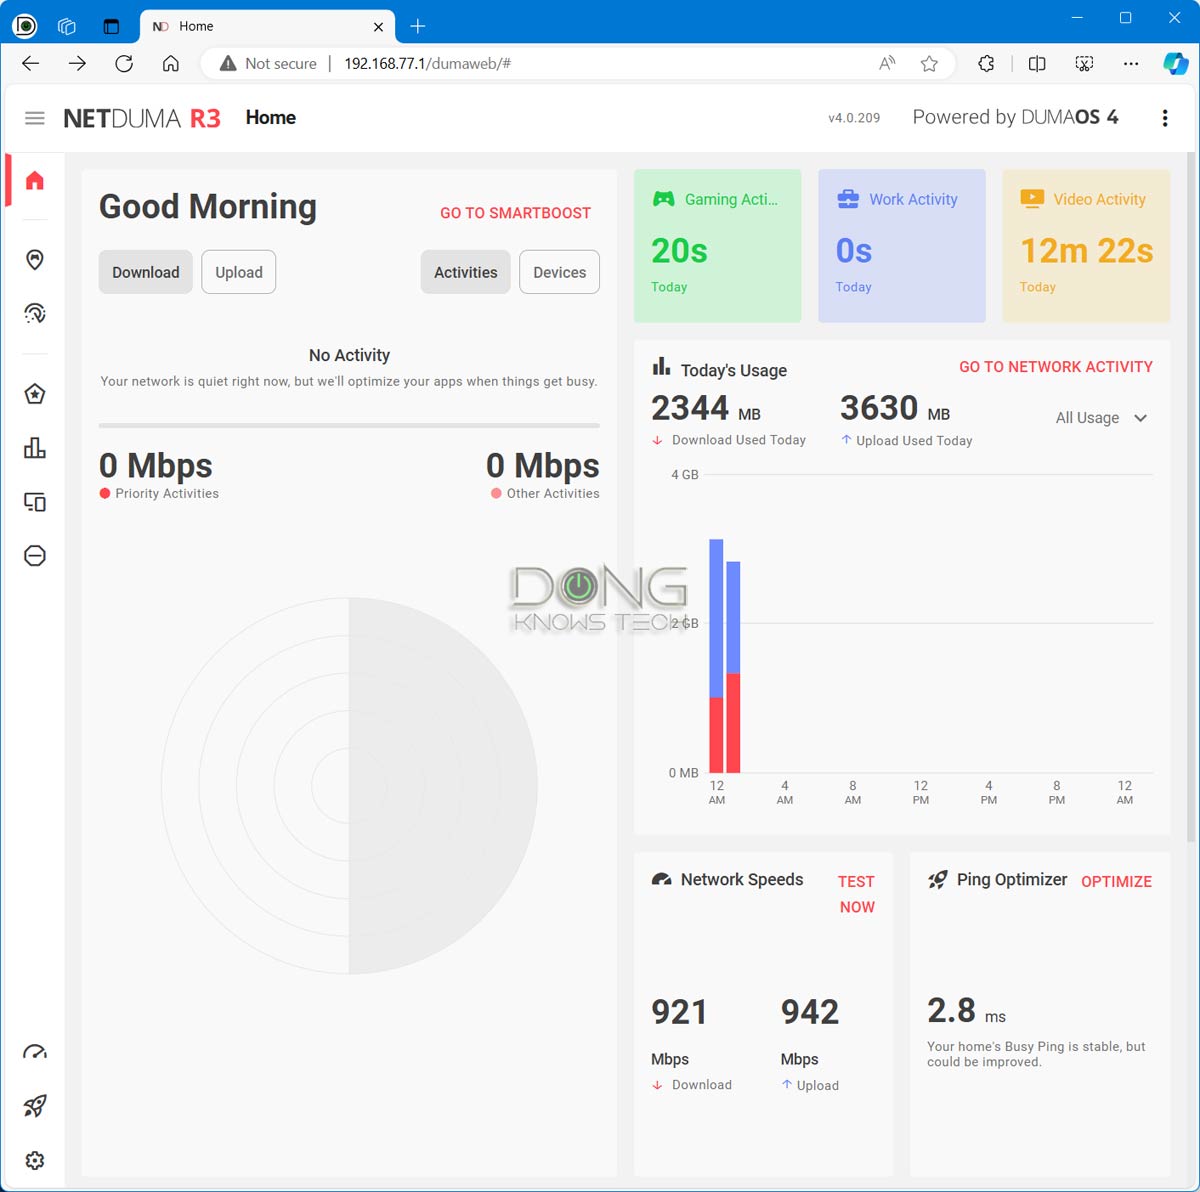Click the rocket icon beside Ping Optimizer
Screen dimensions: 1200x1192
(x=937, y=880)
